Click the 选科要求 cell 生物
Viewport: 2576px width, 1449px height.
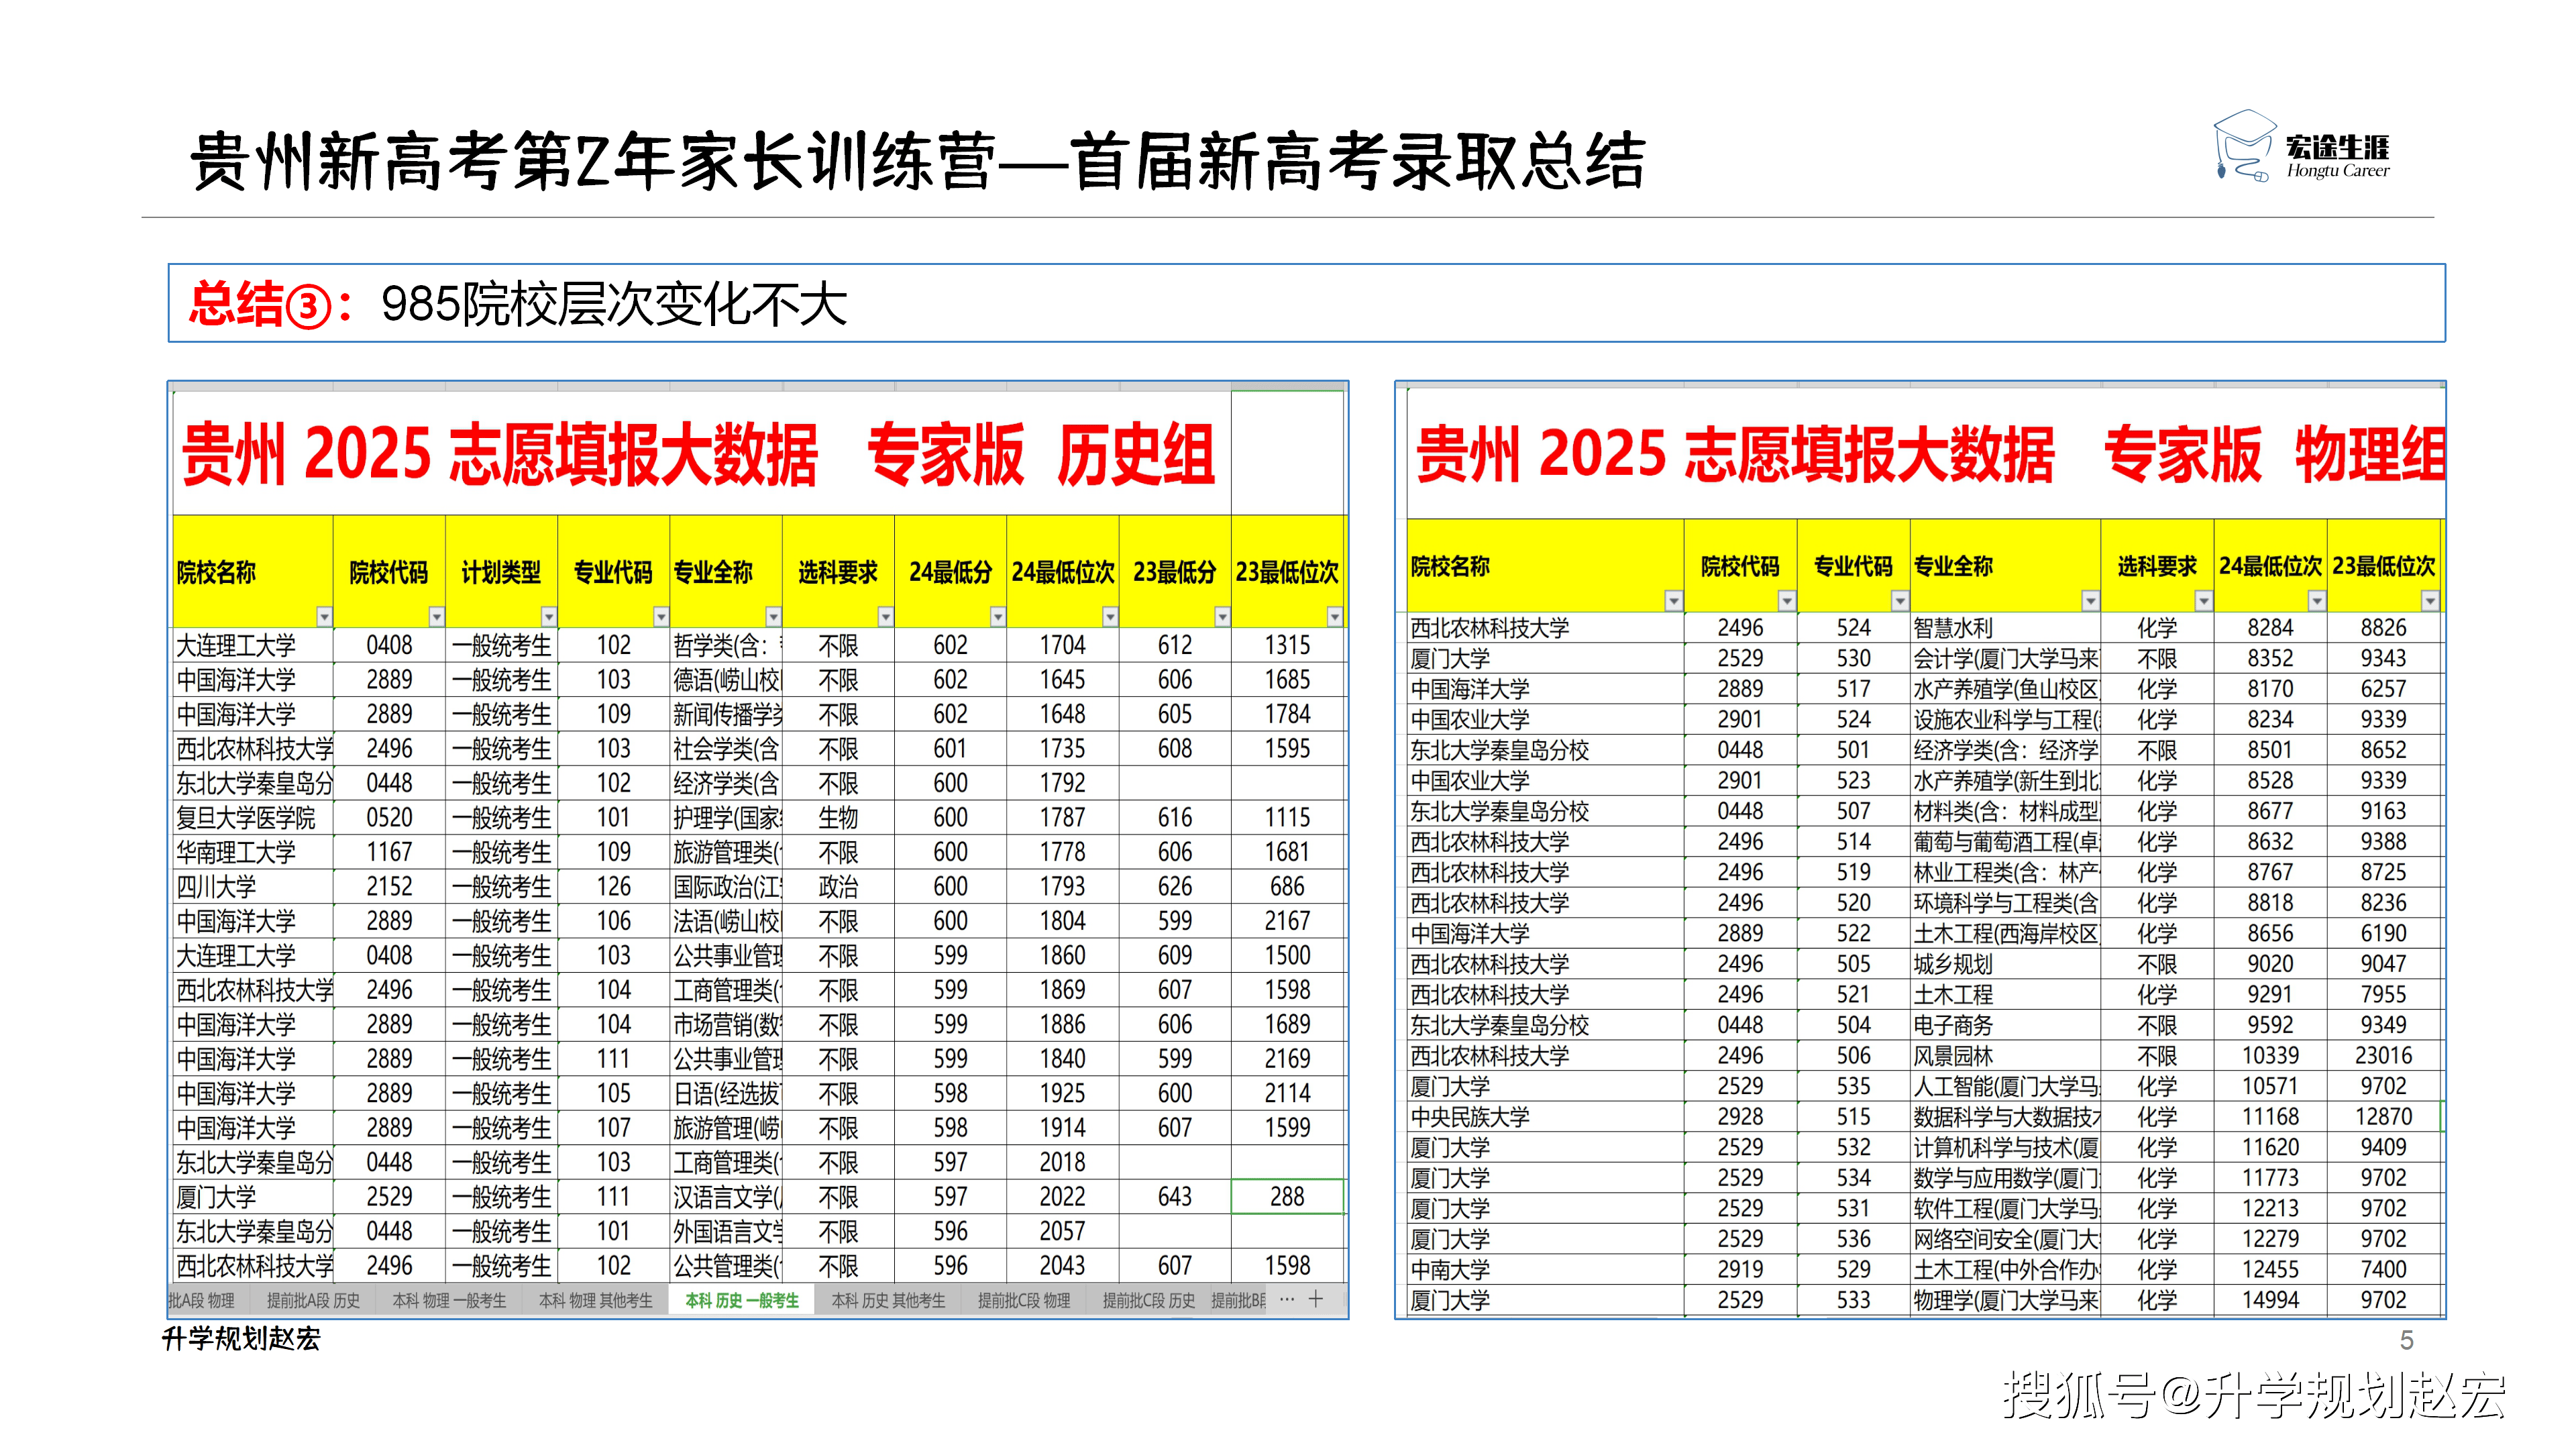(838, 818)
